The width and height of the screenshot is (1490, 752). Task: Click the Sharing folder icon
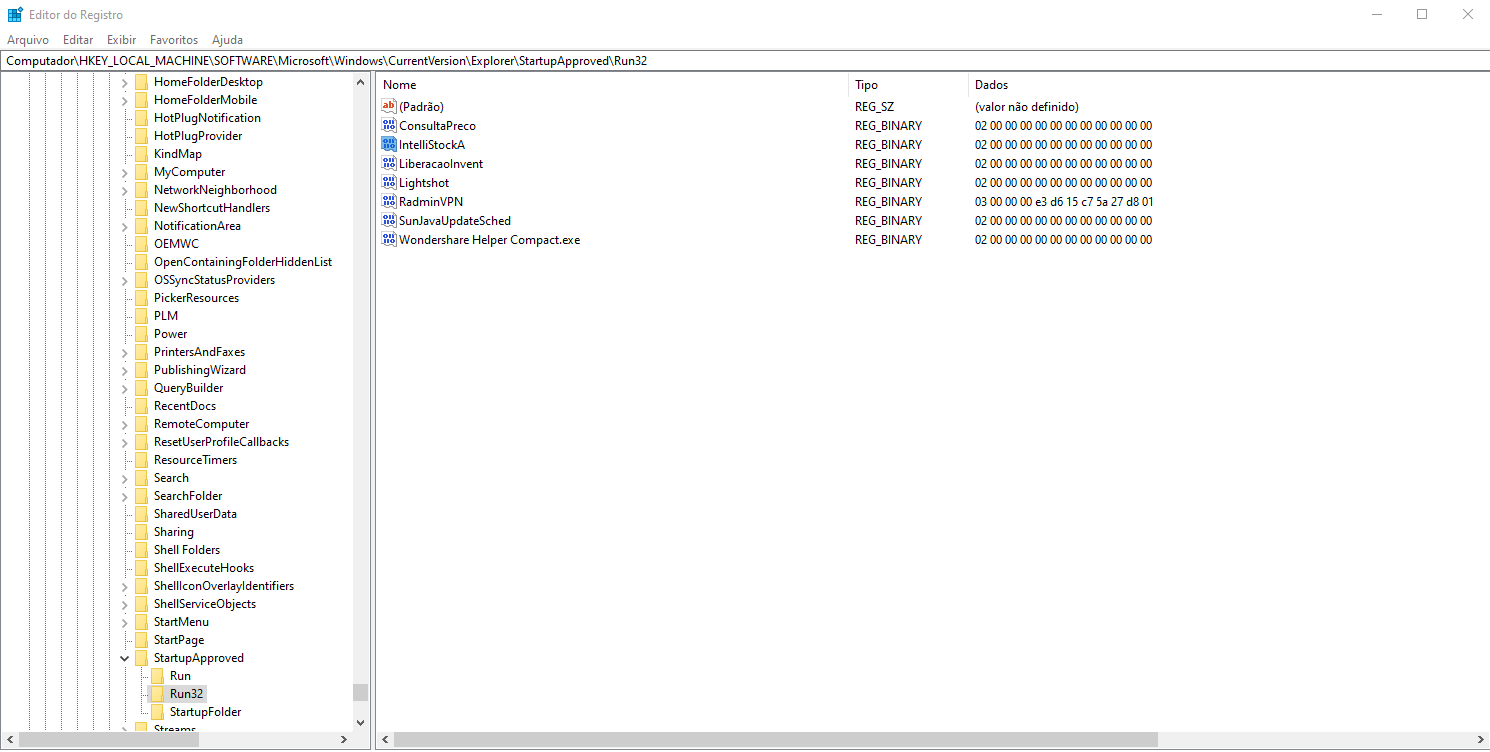pyautogui.click(x=141, y=532)
